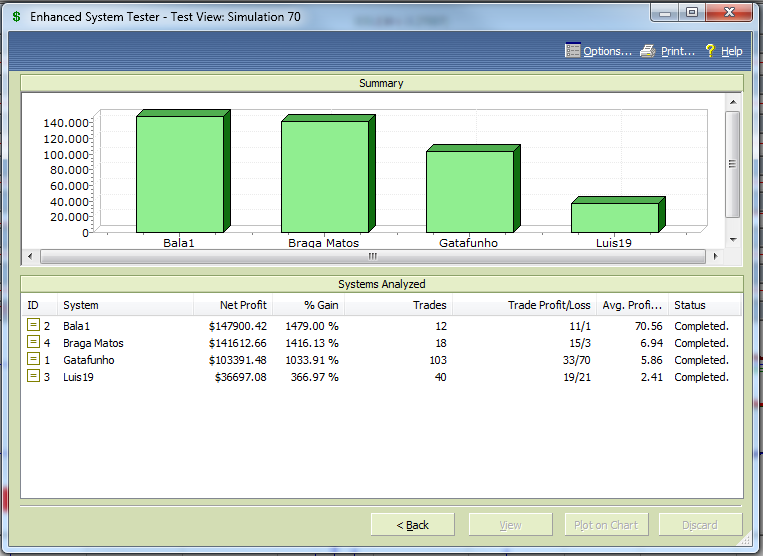Click chart scroll right arrow

(x=715, y=256)
